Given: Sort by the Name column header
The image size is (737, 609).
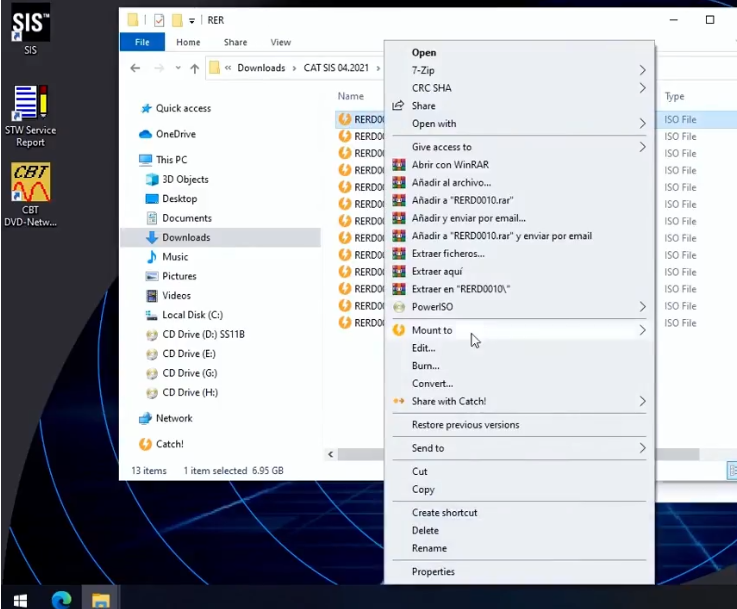Looking at the screenshot, I should point(351,96).
